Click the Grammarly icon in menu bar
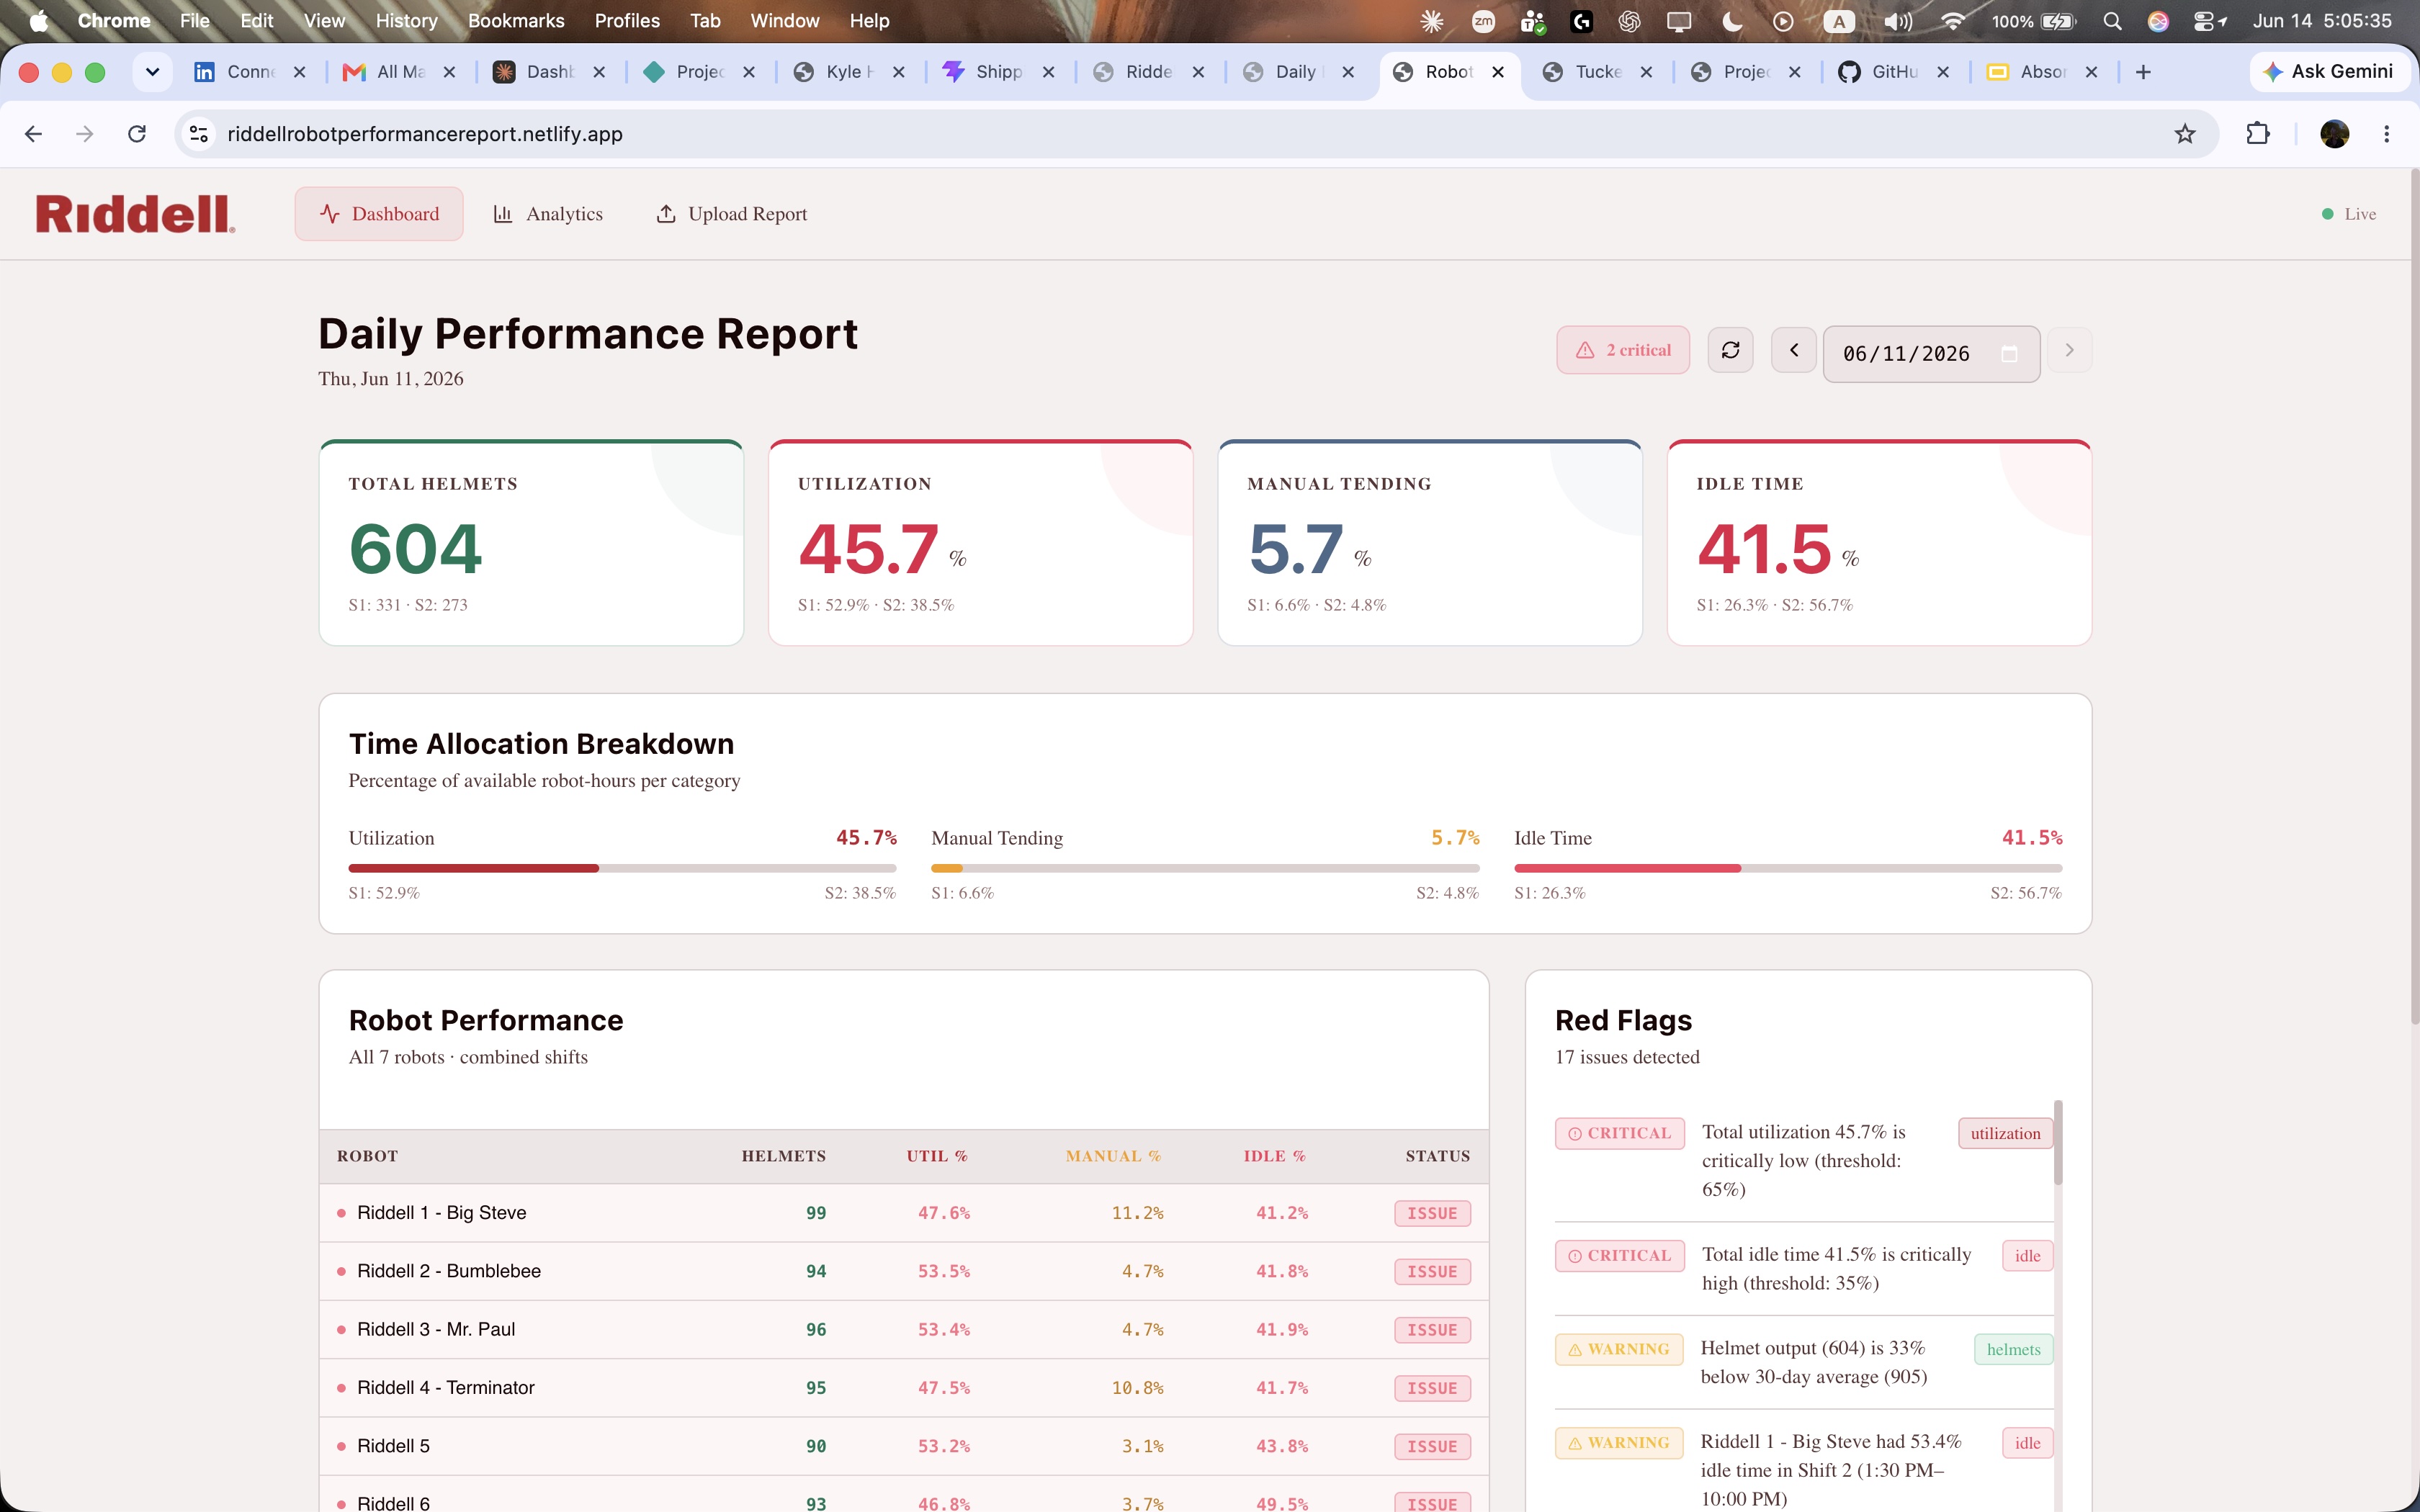The height and width of the screenshot is (1512, 2420). pos(1581,21)
